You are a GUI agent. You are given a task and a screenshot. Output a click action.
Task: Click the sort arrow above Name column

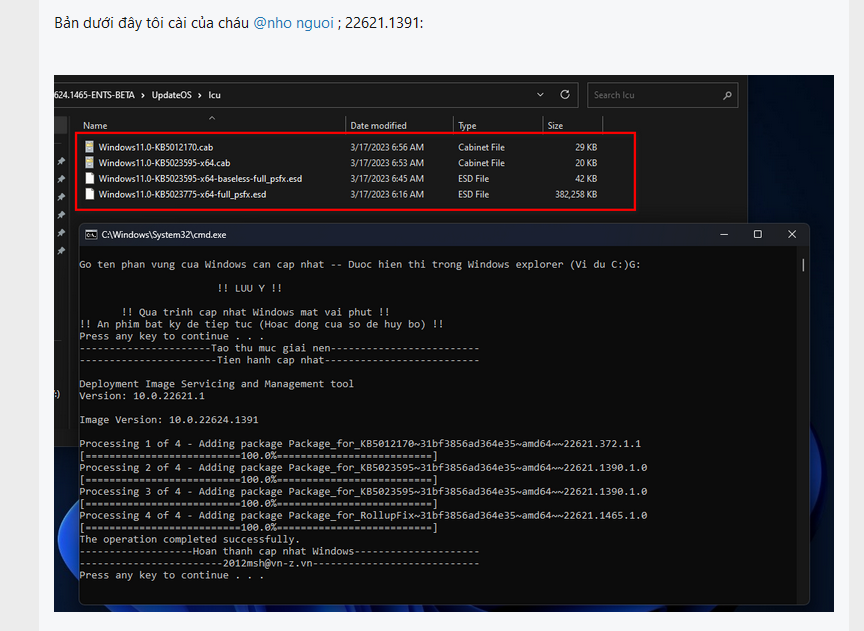(x=212, y=118)
